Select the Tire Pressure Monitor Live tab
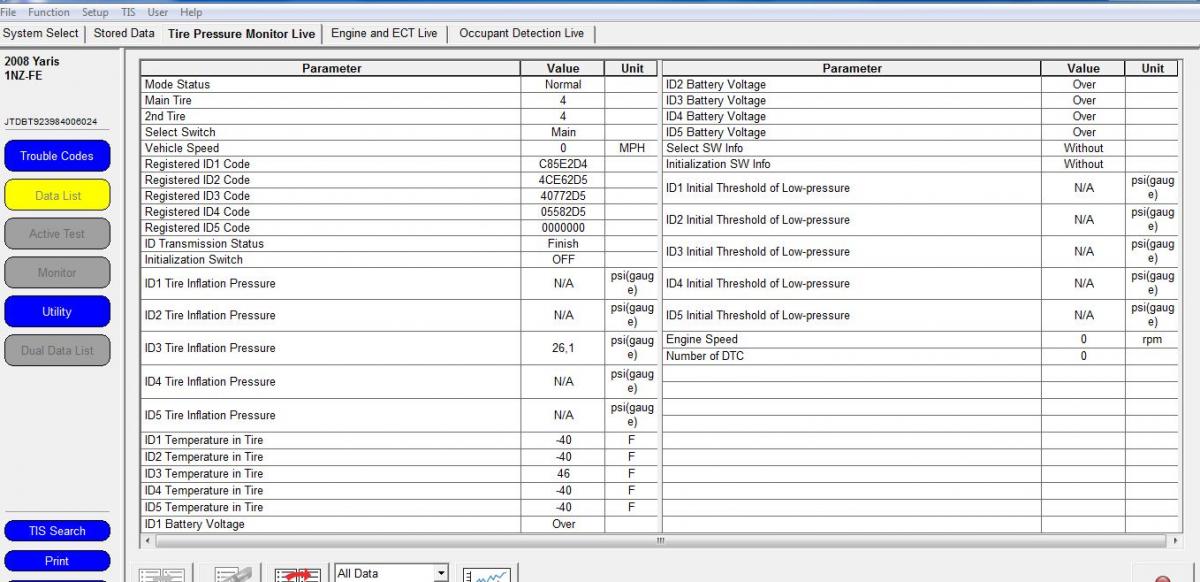This screenshot has height=582, width=1200. 241,34
